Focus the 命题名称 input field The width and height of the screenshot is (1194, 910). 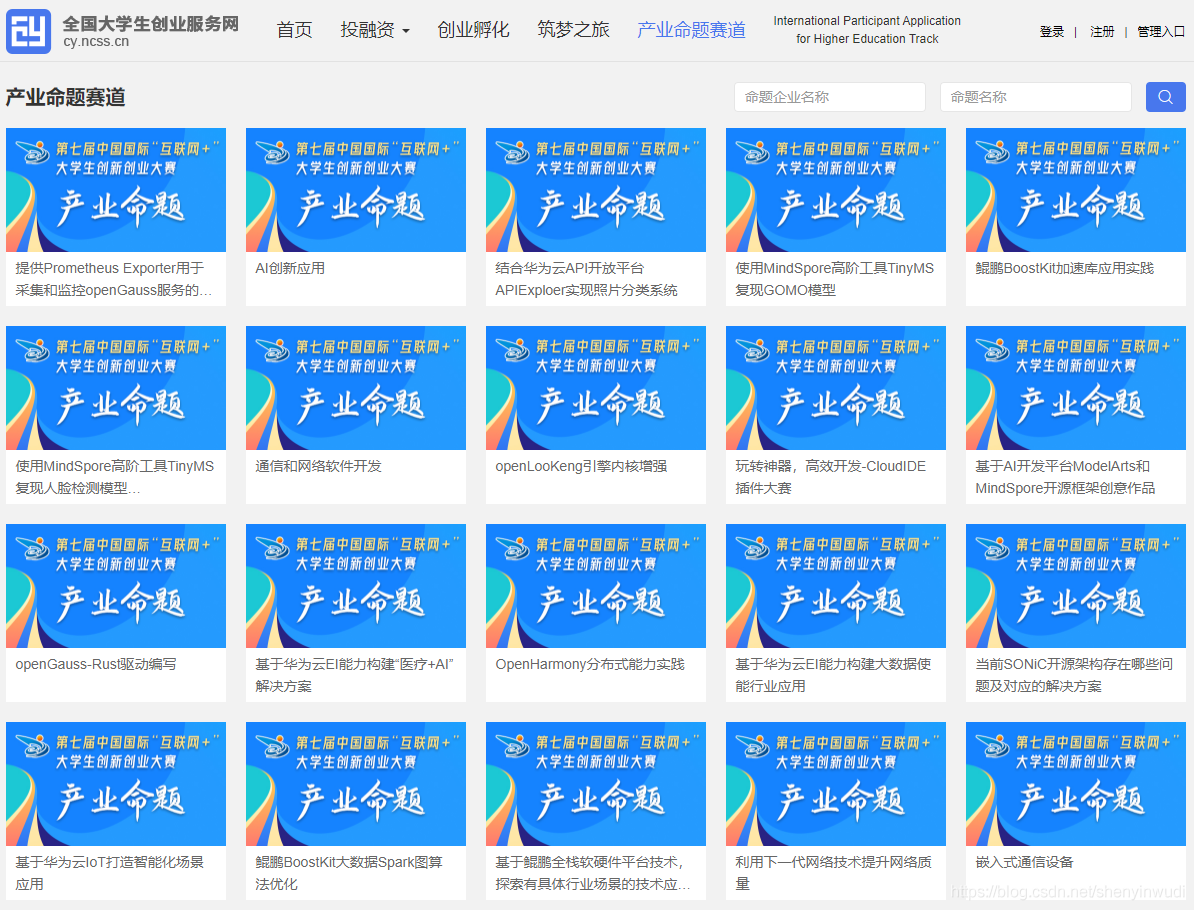(1036, 97)
